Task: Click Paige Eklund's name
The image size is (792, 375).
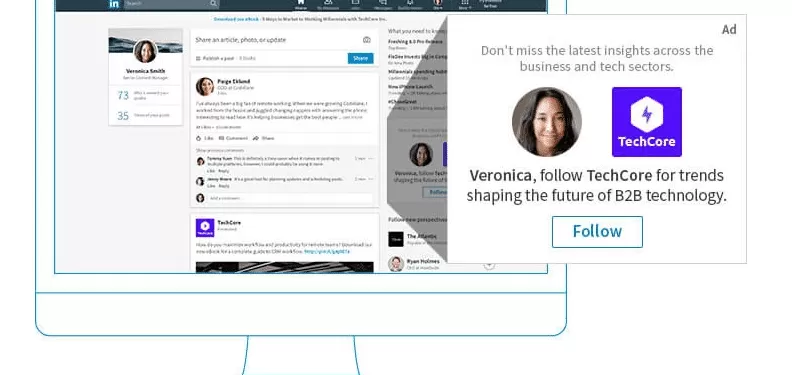Action: tap(233, 81)
